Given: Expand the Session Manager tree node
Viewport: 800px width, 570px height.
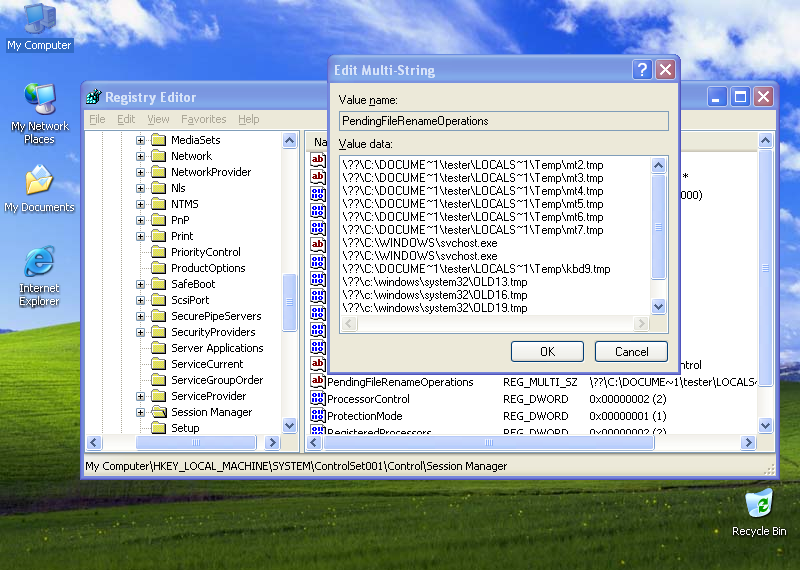Looking at the screenshot, I should point(140,412).
